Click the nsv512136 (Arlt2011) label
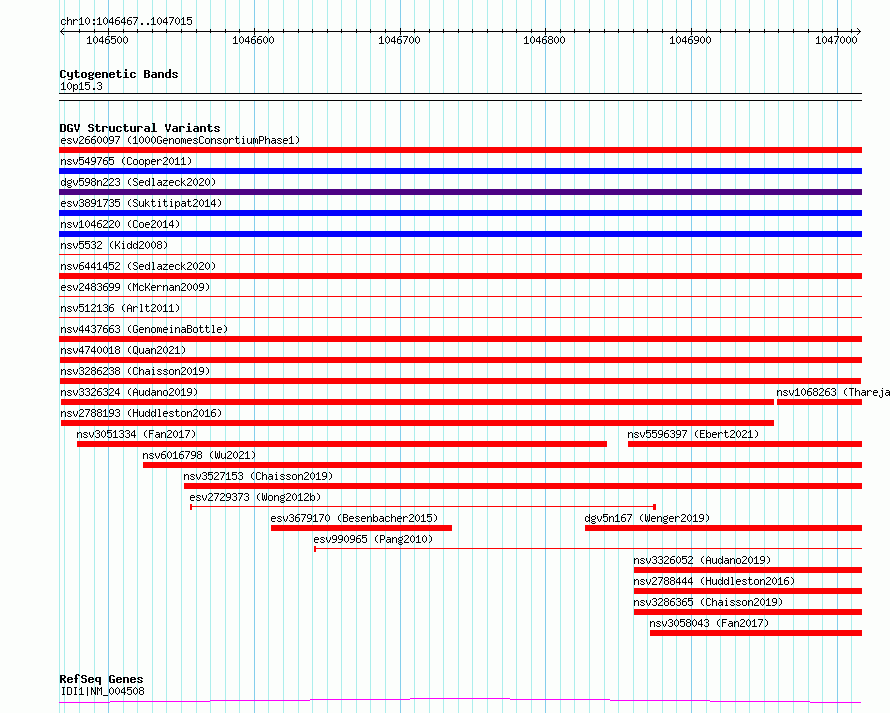The width and height of the screenshot is (890, 713). point(120,308)
